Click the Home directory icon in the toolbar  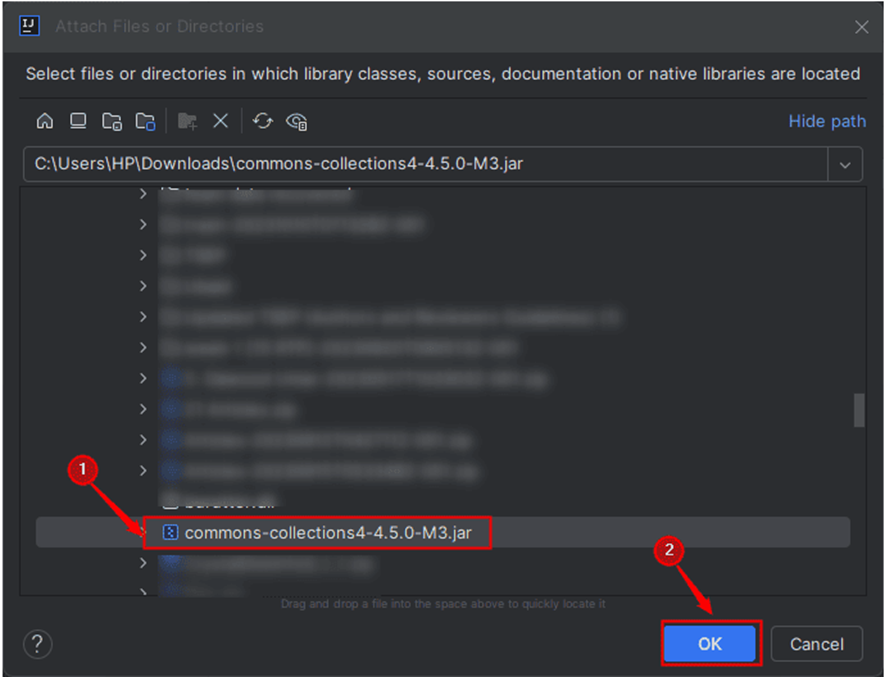pos(45,120)
